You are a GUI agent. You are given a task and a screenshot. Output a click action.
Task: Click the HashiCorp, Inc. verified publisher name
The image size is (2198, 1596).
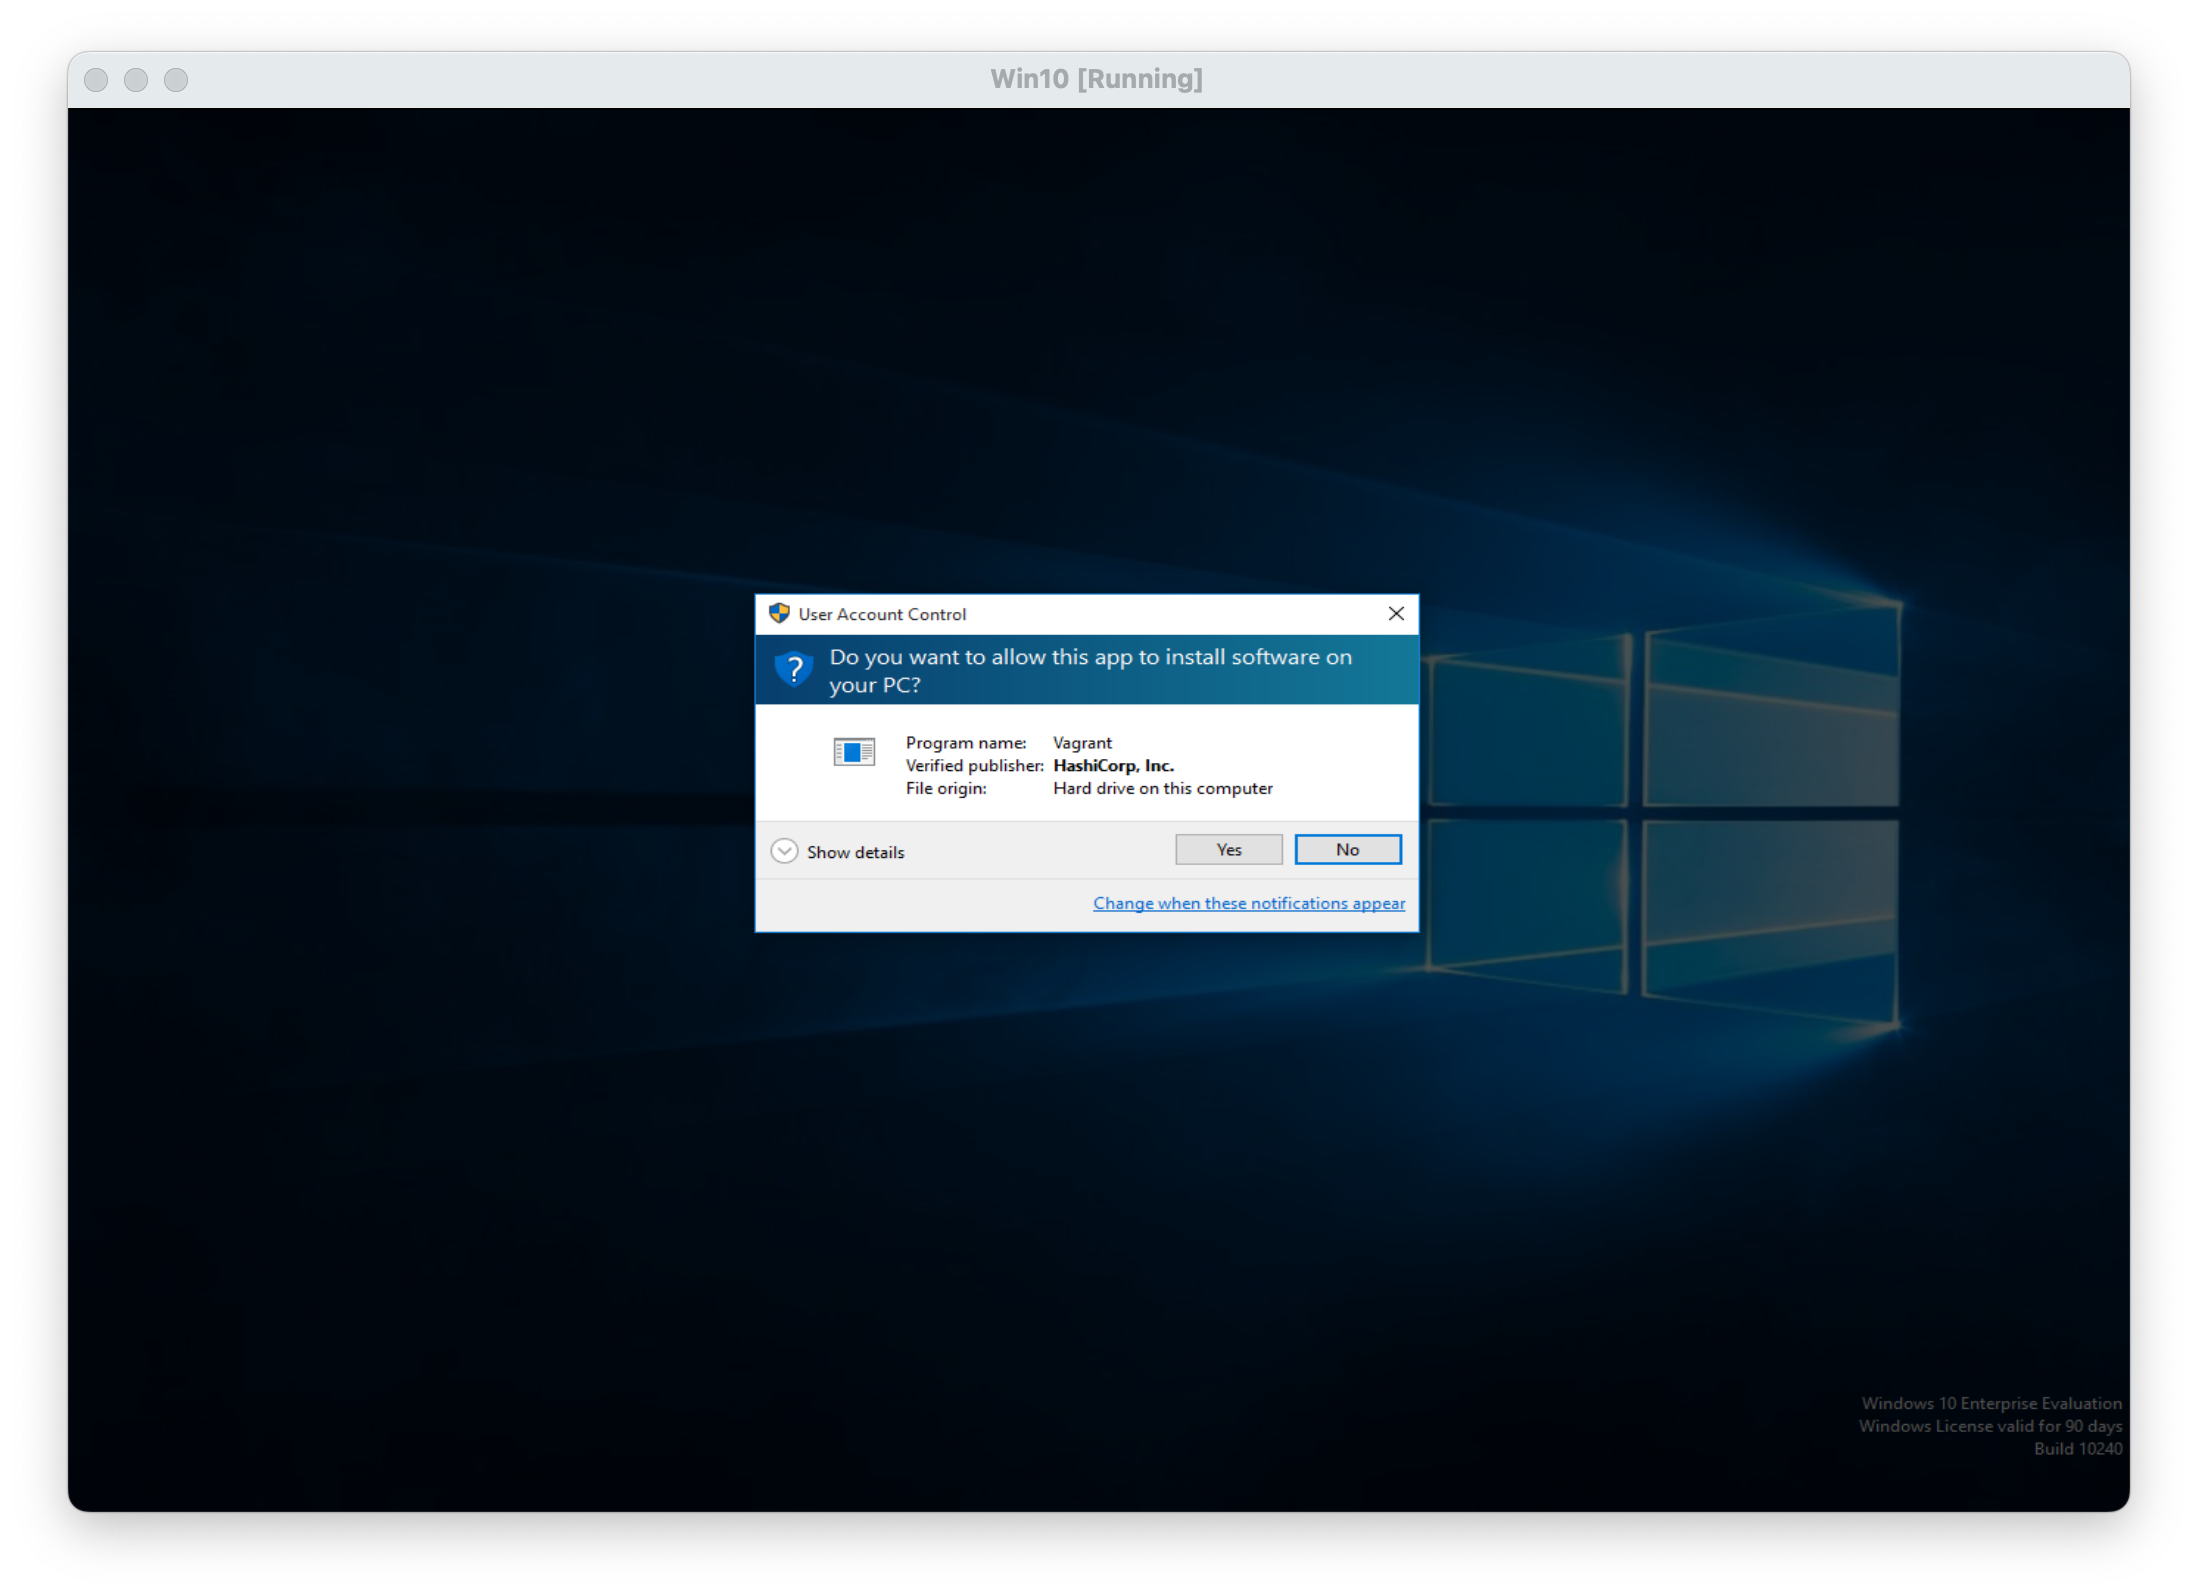(x=1113, y=765)
